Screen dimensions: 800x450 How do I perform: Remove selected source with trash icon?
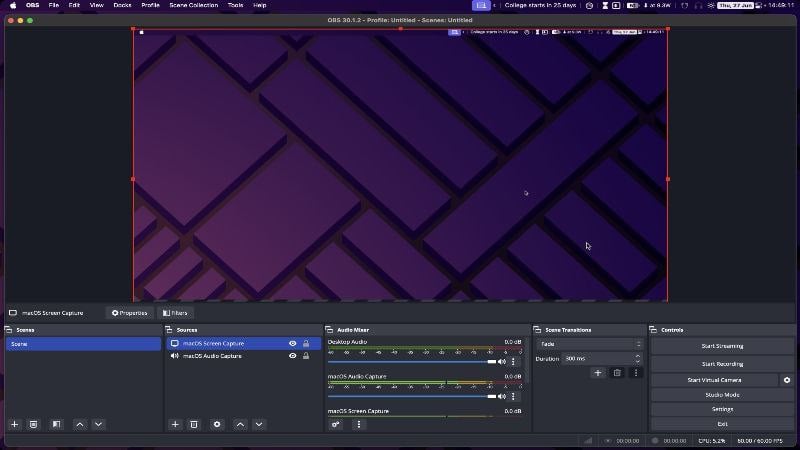point(194,424)
